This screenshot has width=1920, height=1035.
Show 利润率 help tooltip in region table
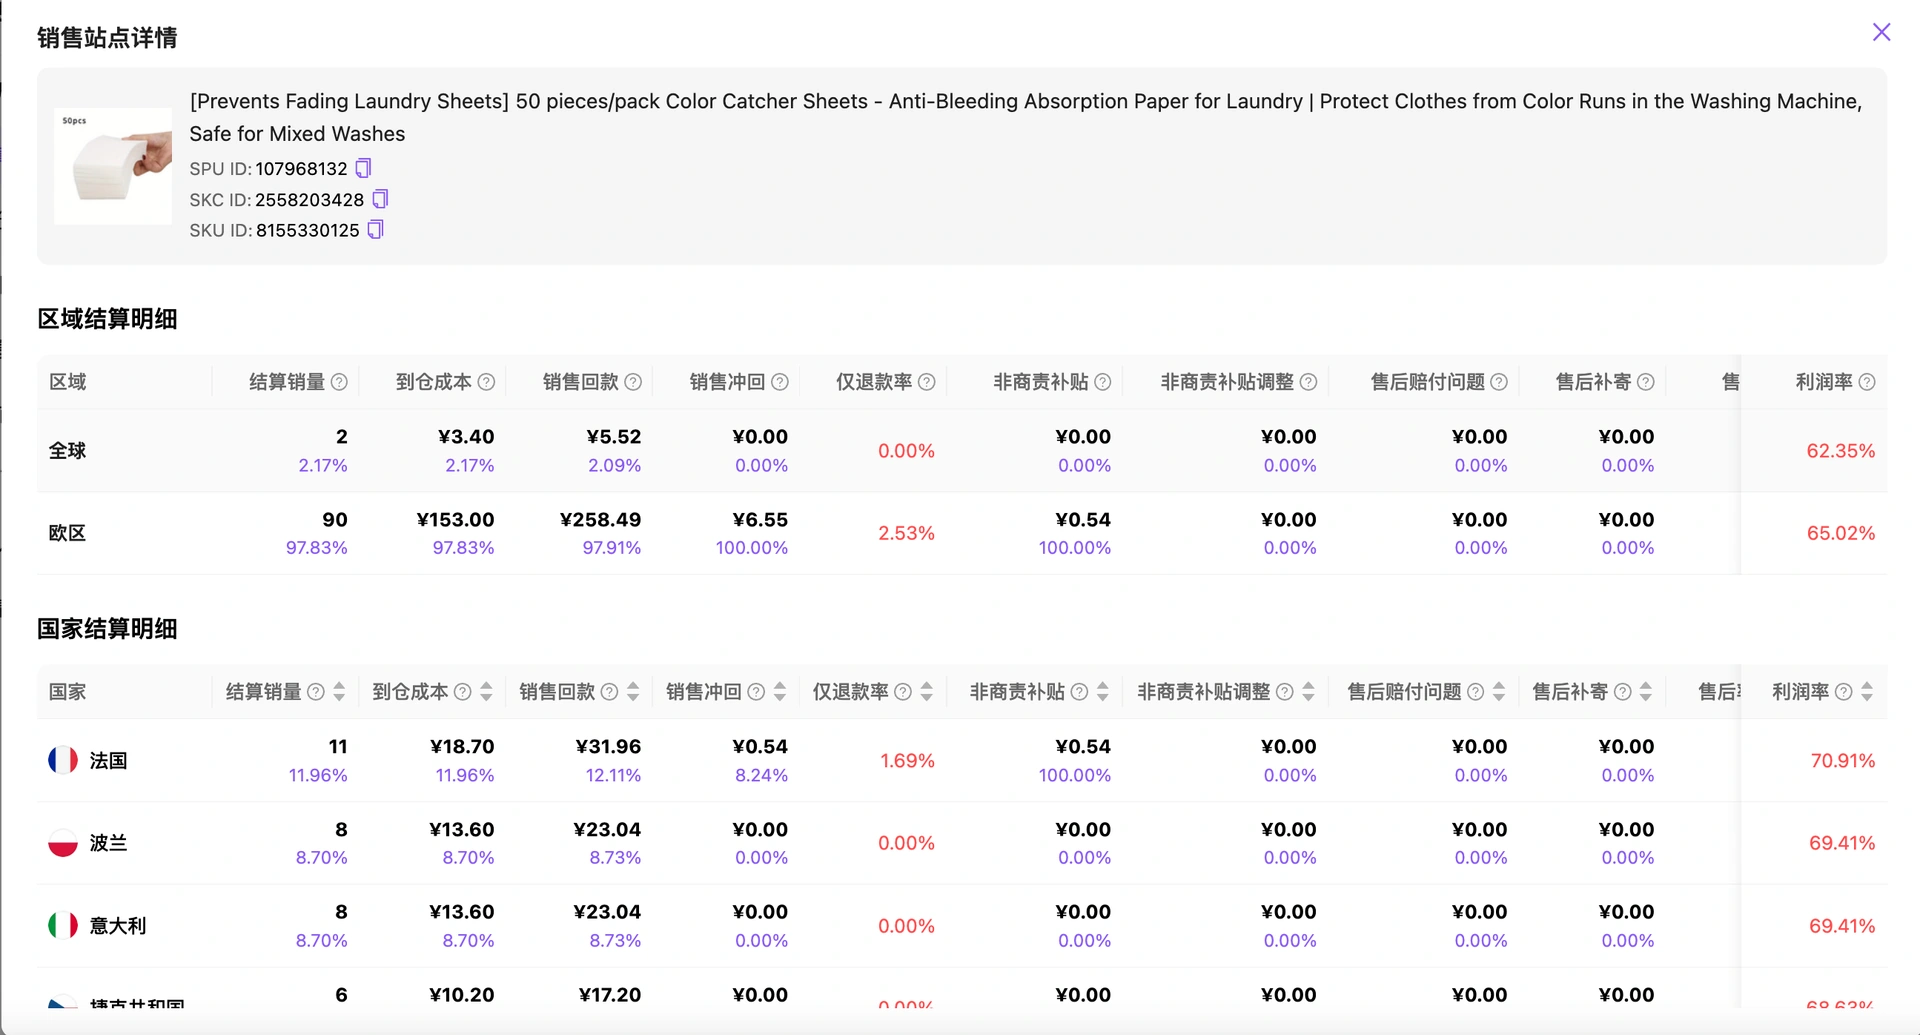coord(1867,382)
